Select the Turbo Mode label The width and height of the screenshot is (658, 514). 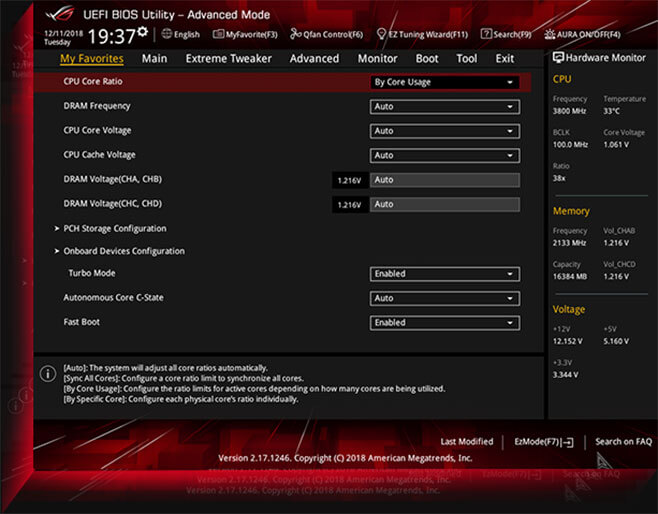pos(92,273)
